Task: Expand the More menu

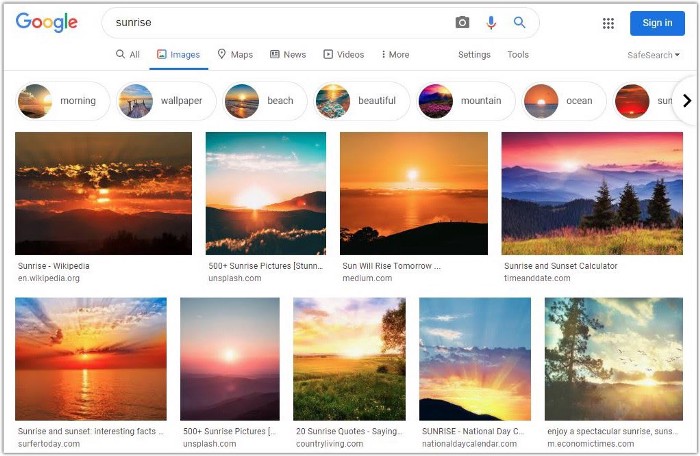Action: coord(395,55)
